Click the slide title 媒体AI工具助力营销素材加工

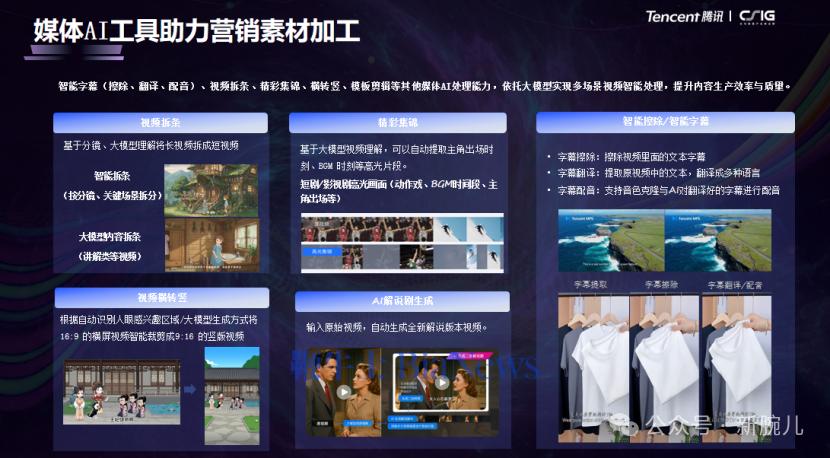pyautogui.click(x=197, y=31)
